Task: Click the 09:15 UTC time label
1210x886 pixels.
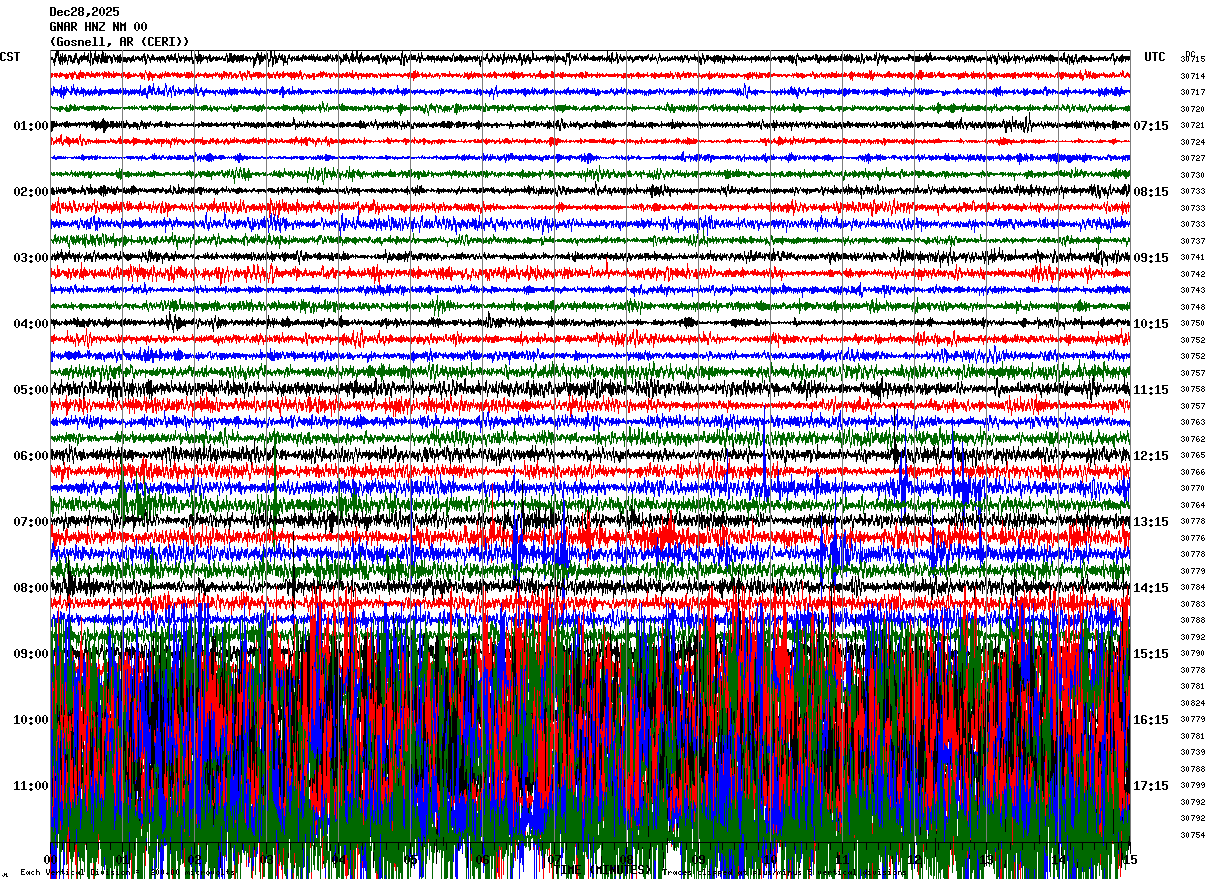Action: click(1151, 258)
